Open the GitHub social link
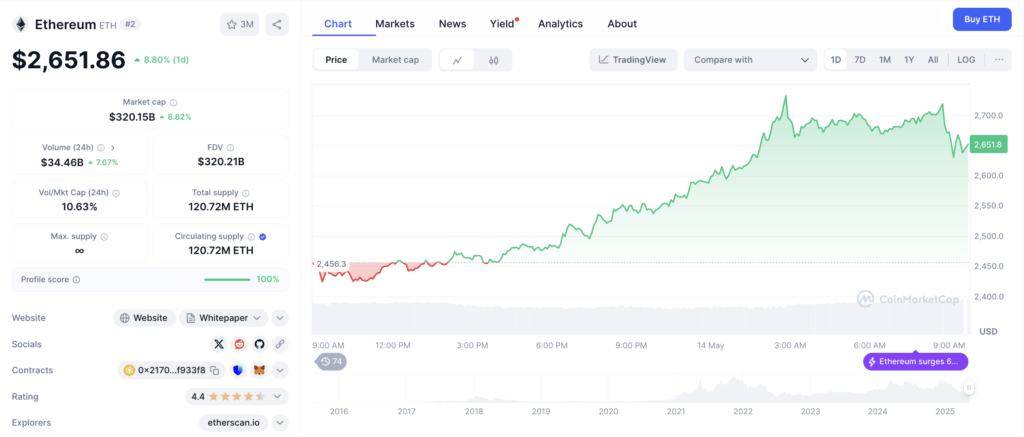This screenshot has width=1024, height=437. point(259,344)
